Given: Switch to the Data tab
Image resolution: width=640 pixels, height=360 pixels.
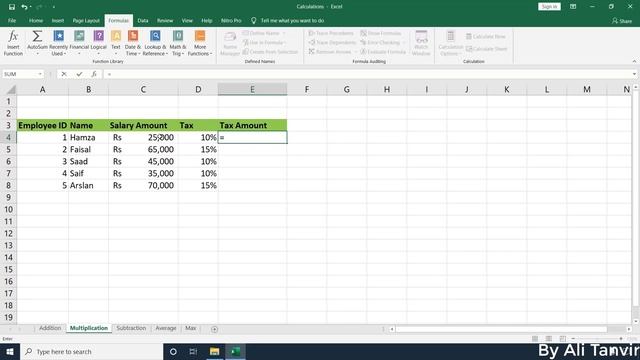Looking at the screenshot, I should pyautogui.click(x=143, y=20).
